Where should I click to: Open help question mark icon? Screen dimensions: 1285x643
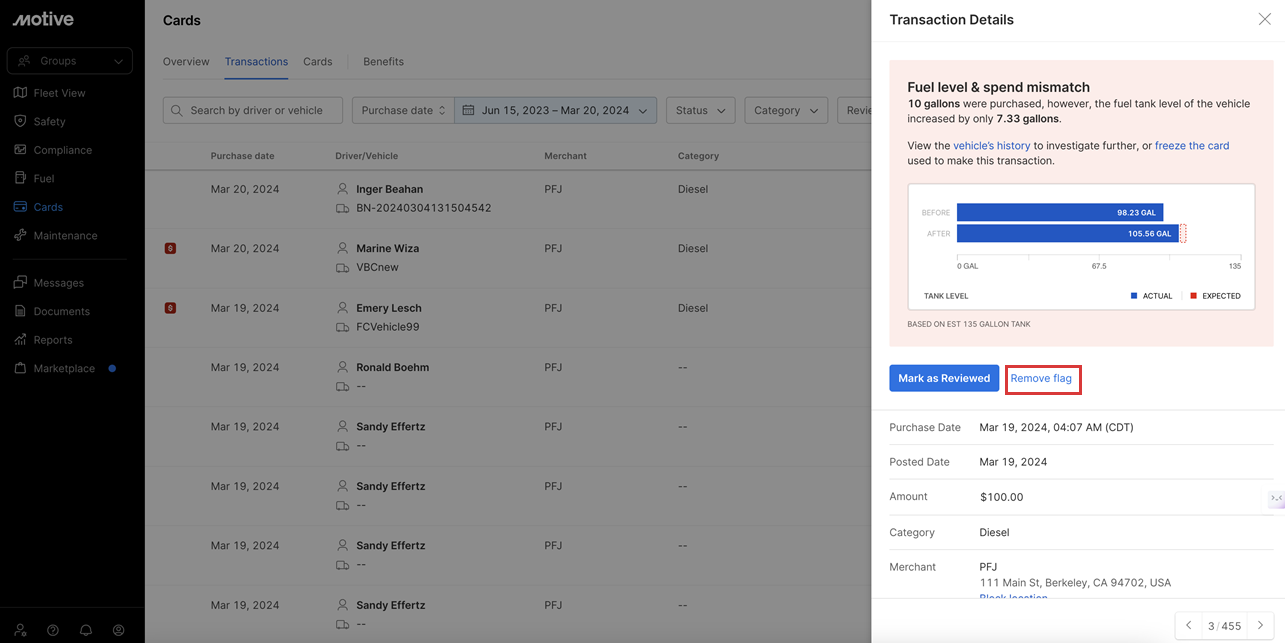click(53, 630)
